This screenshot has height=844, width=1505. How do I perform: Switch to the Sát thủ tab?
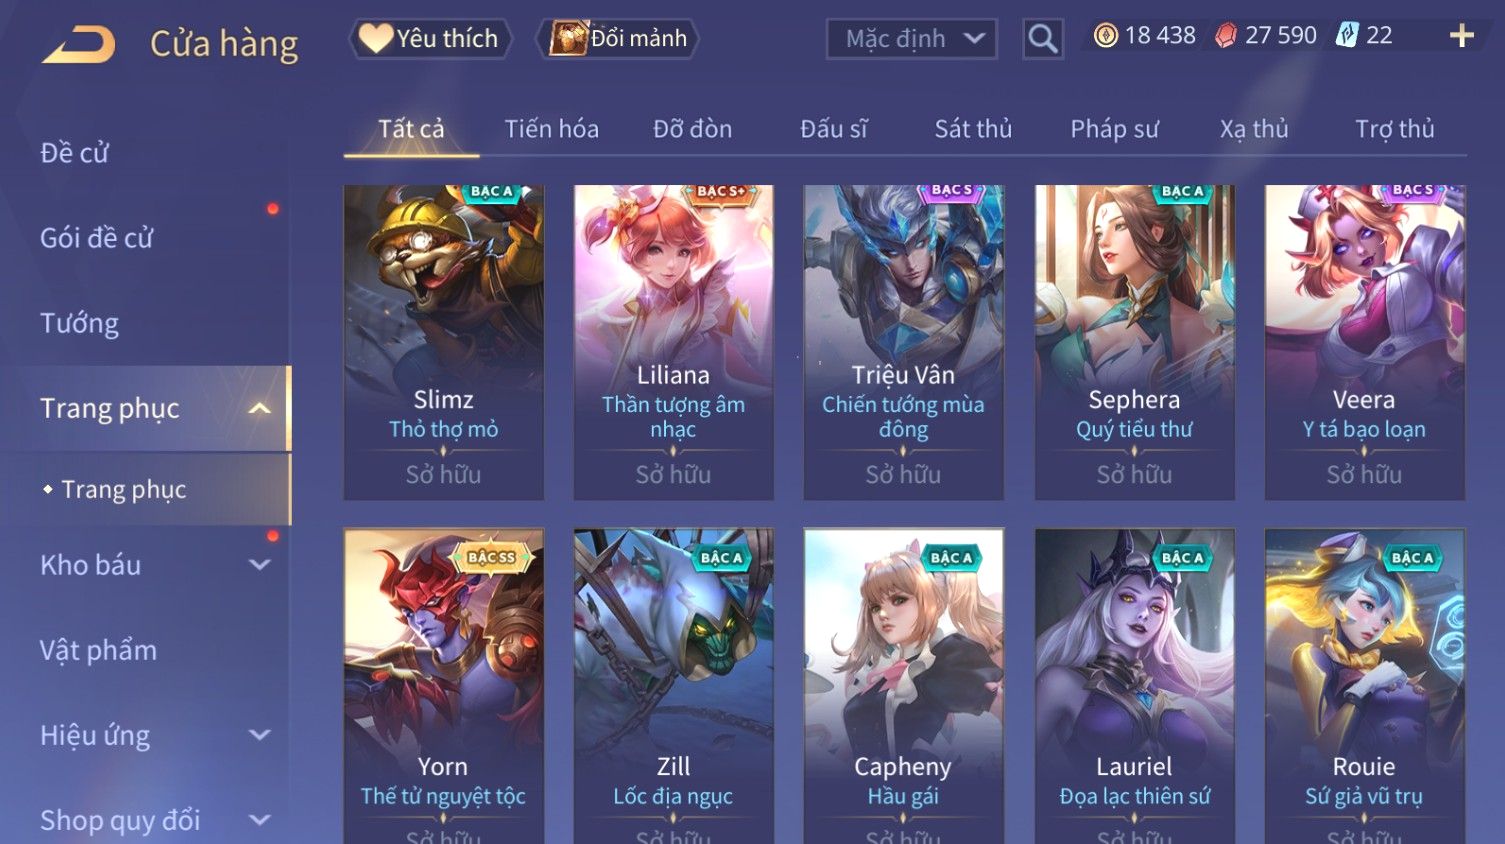[973, 129]
